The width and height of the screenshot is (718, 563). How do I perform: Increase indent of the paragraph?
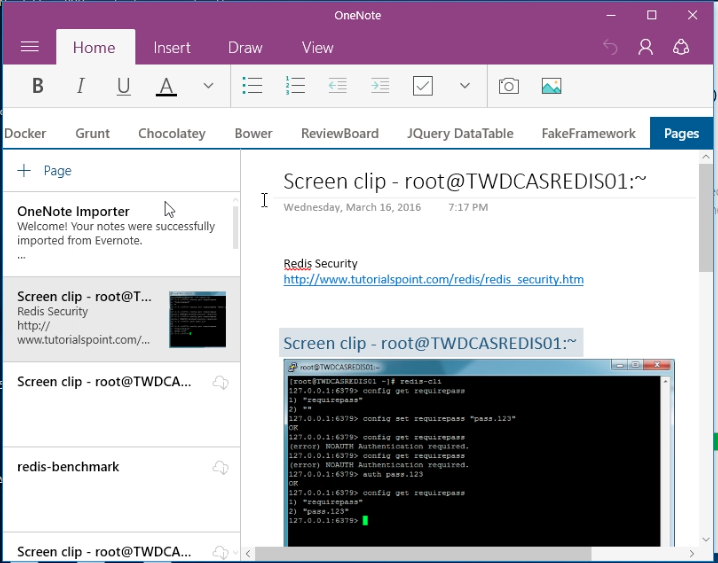click(x=380, y=86)
